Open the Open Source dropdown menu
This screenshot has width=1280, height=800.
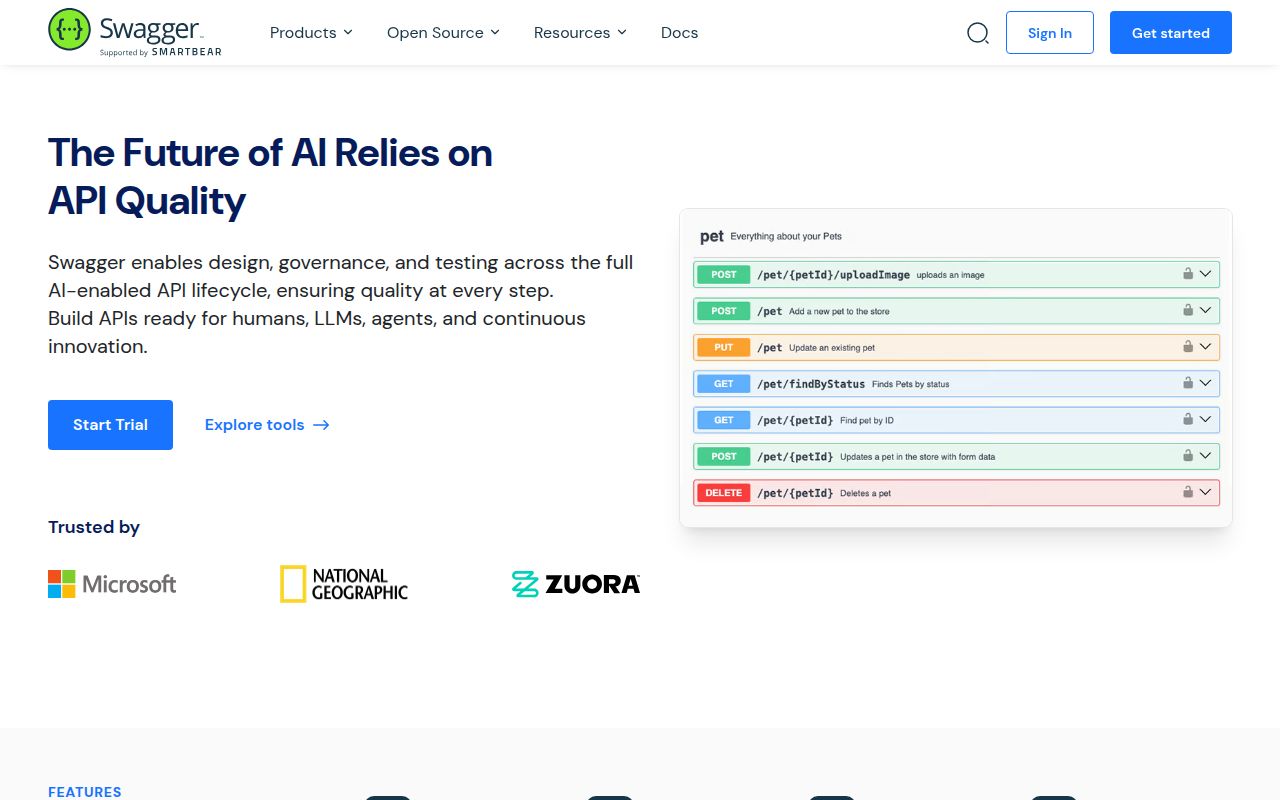(443, 33)
